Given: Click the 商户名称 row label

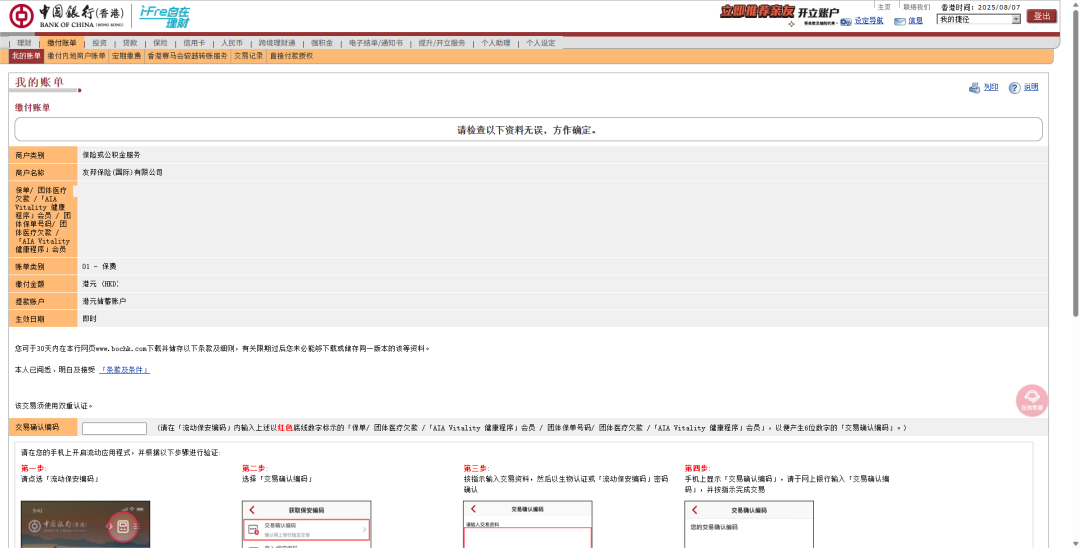Looking at the screenshot, I should (30, 173).
